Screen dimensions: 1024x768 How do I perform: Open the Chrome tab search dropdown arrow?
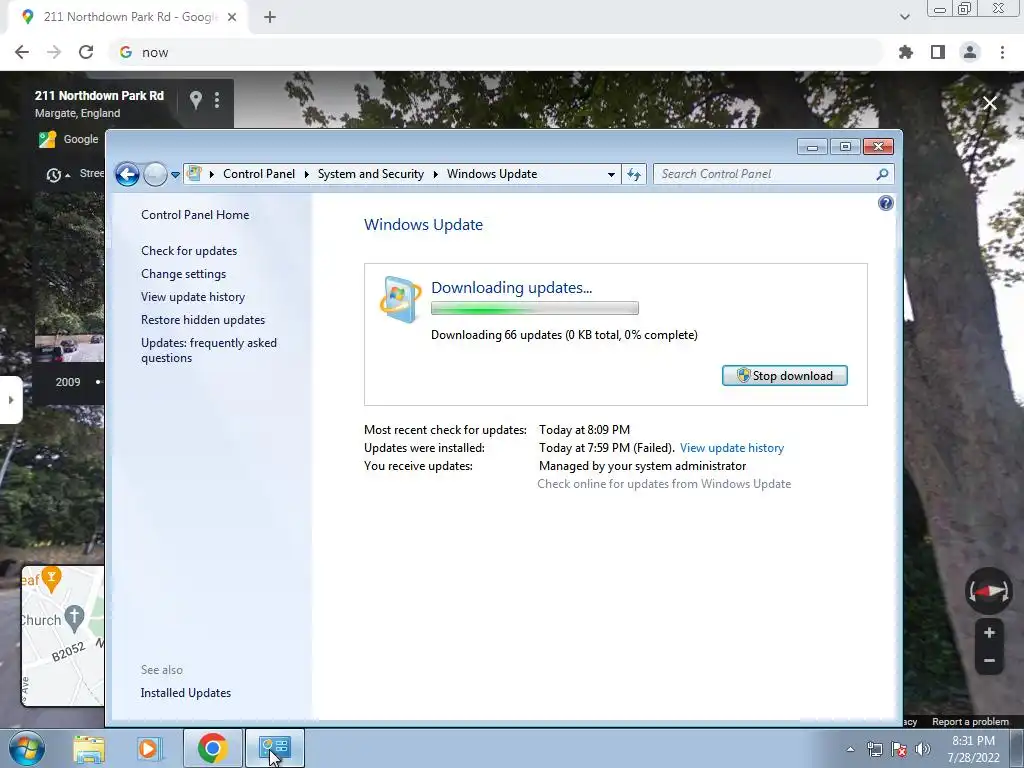point(904,17)
